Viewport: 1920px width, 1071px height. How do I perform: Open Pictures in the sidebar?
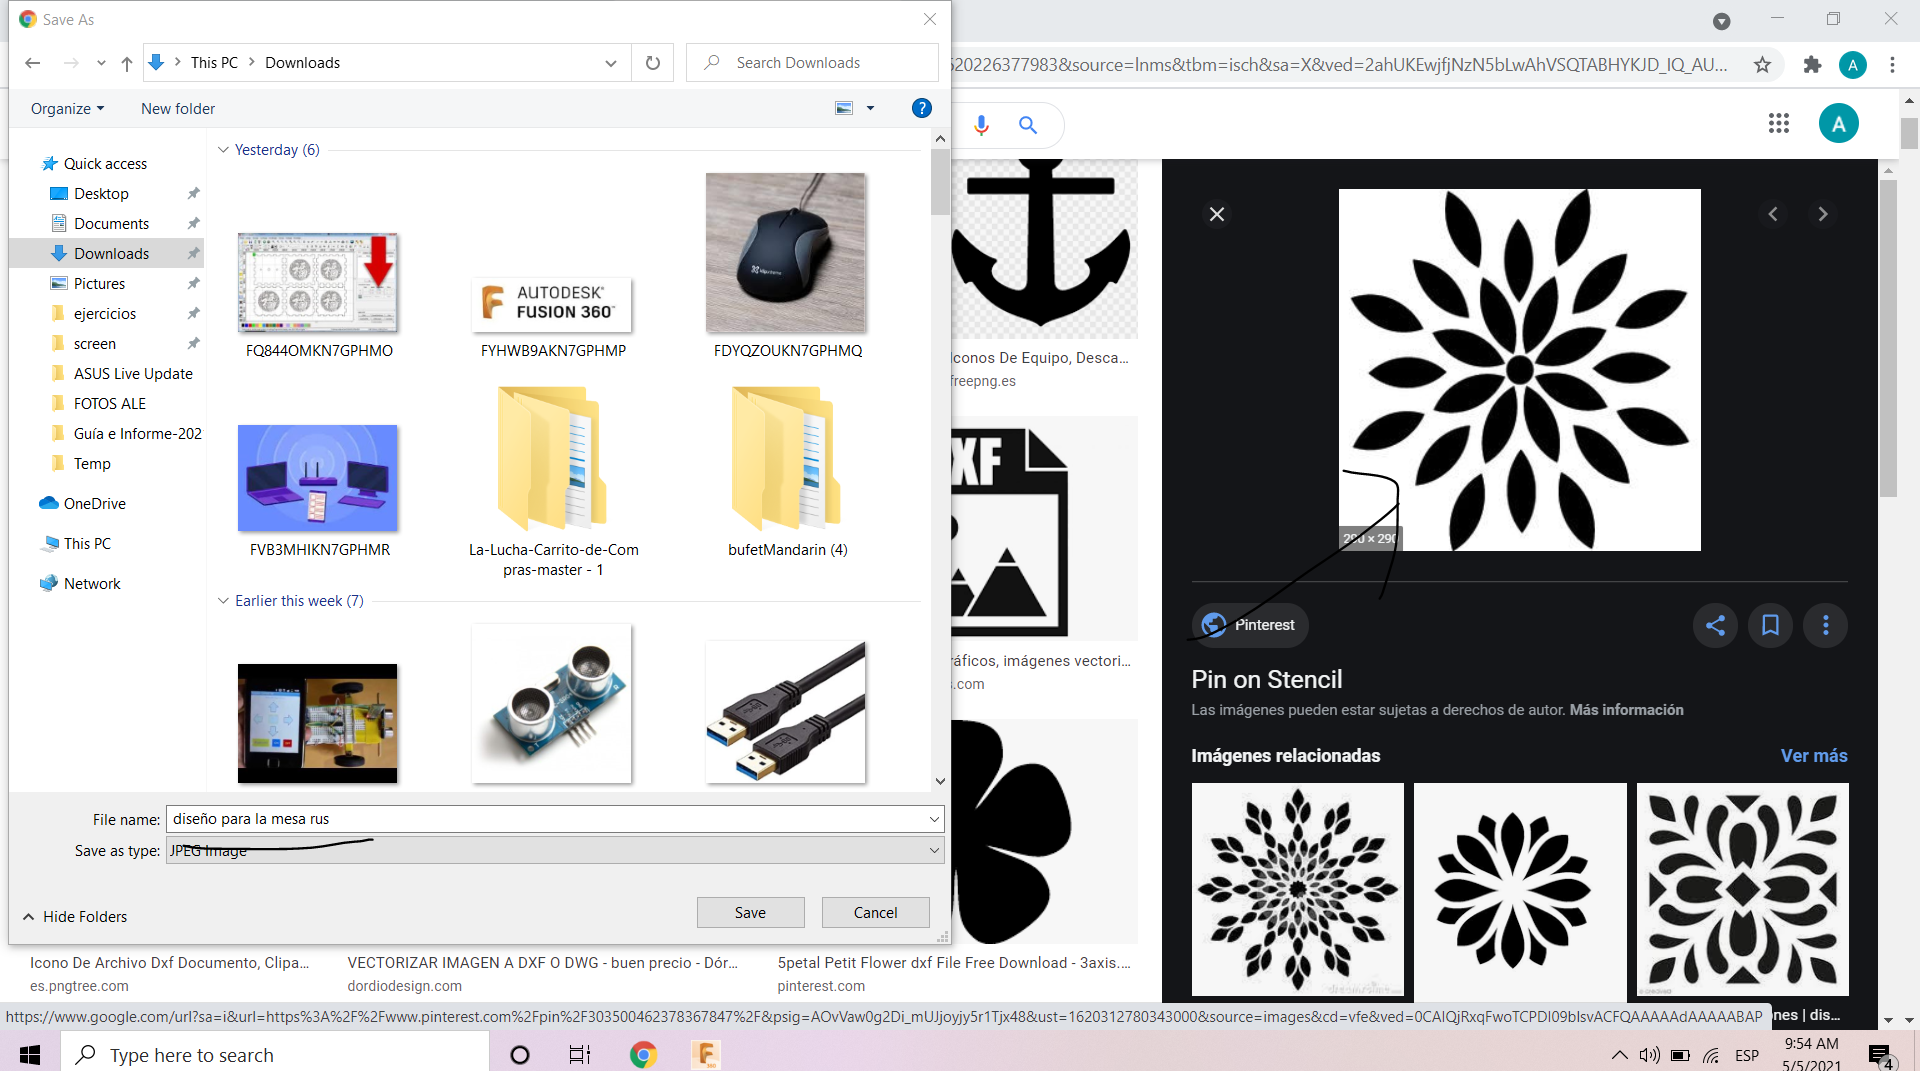99,283
